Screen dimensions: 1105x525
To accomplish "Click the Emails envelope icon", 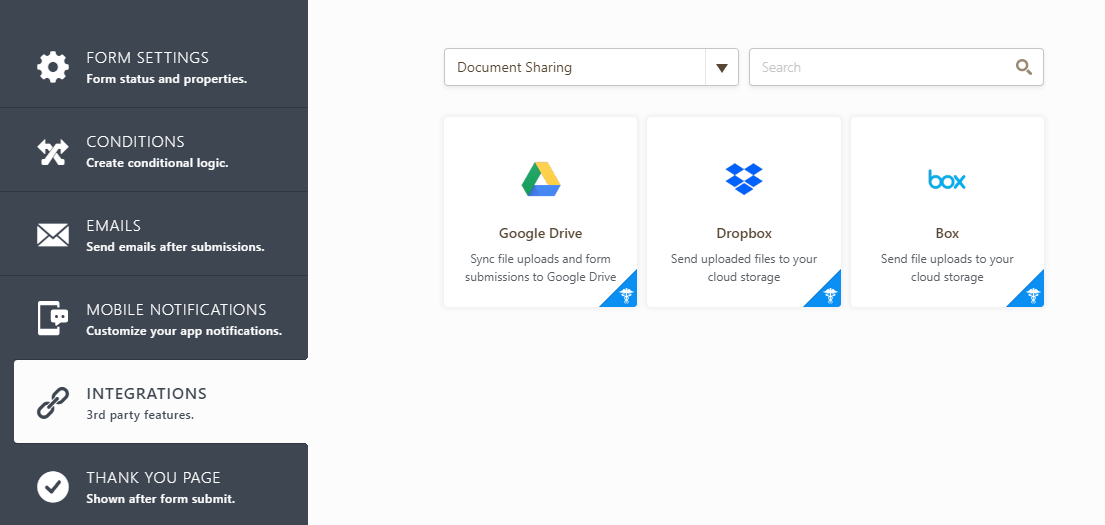I will pyautogui.click(x=53, y=235).
